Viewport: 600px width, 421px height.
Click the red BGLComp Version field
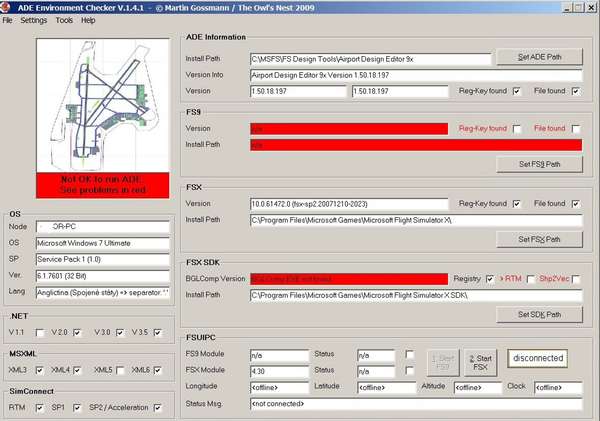[x=348, y=278]
